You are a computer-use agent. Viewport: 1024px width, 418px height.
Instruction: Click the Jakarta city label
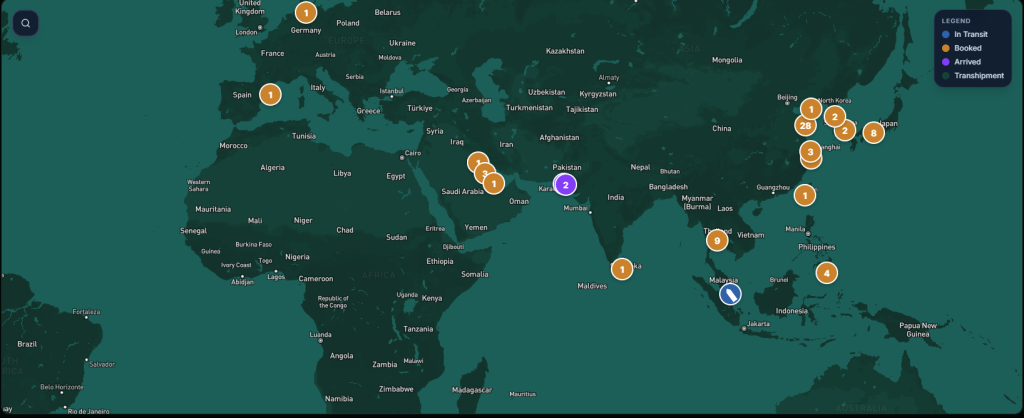(x=758, y=324)
